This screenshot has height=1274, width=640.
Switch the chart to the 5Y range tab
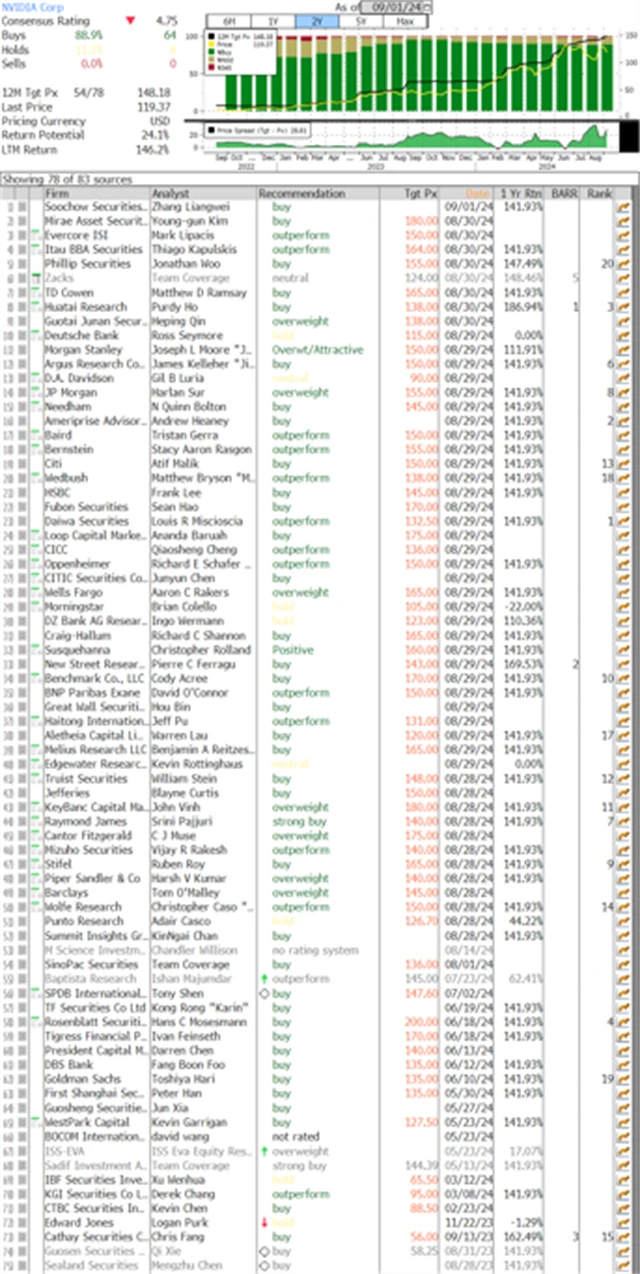click(361, 20)
